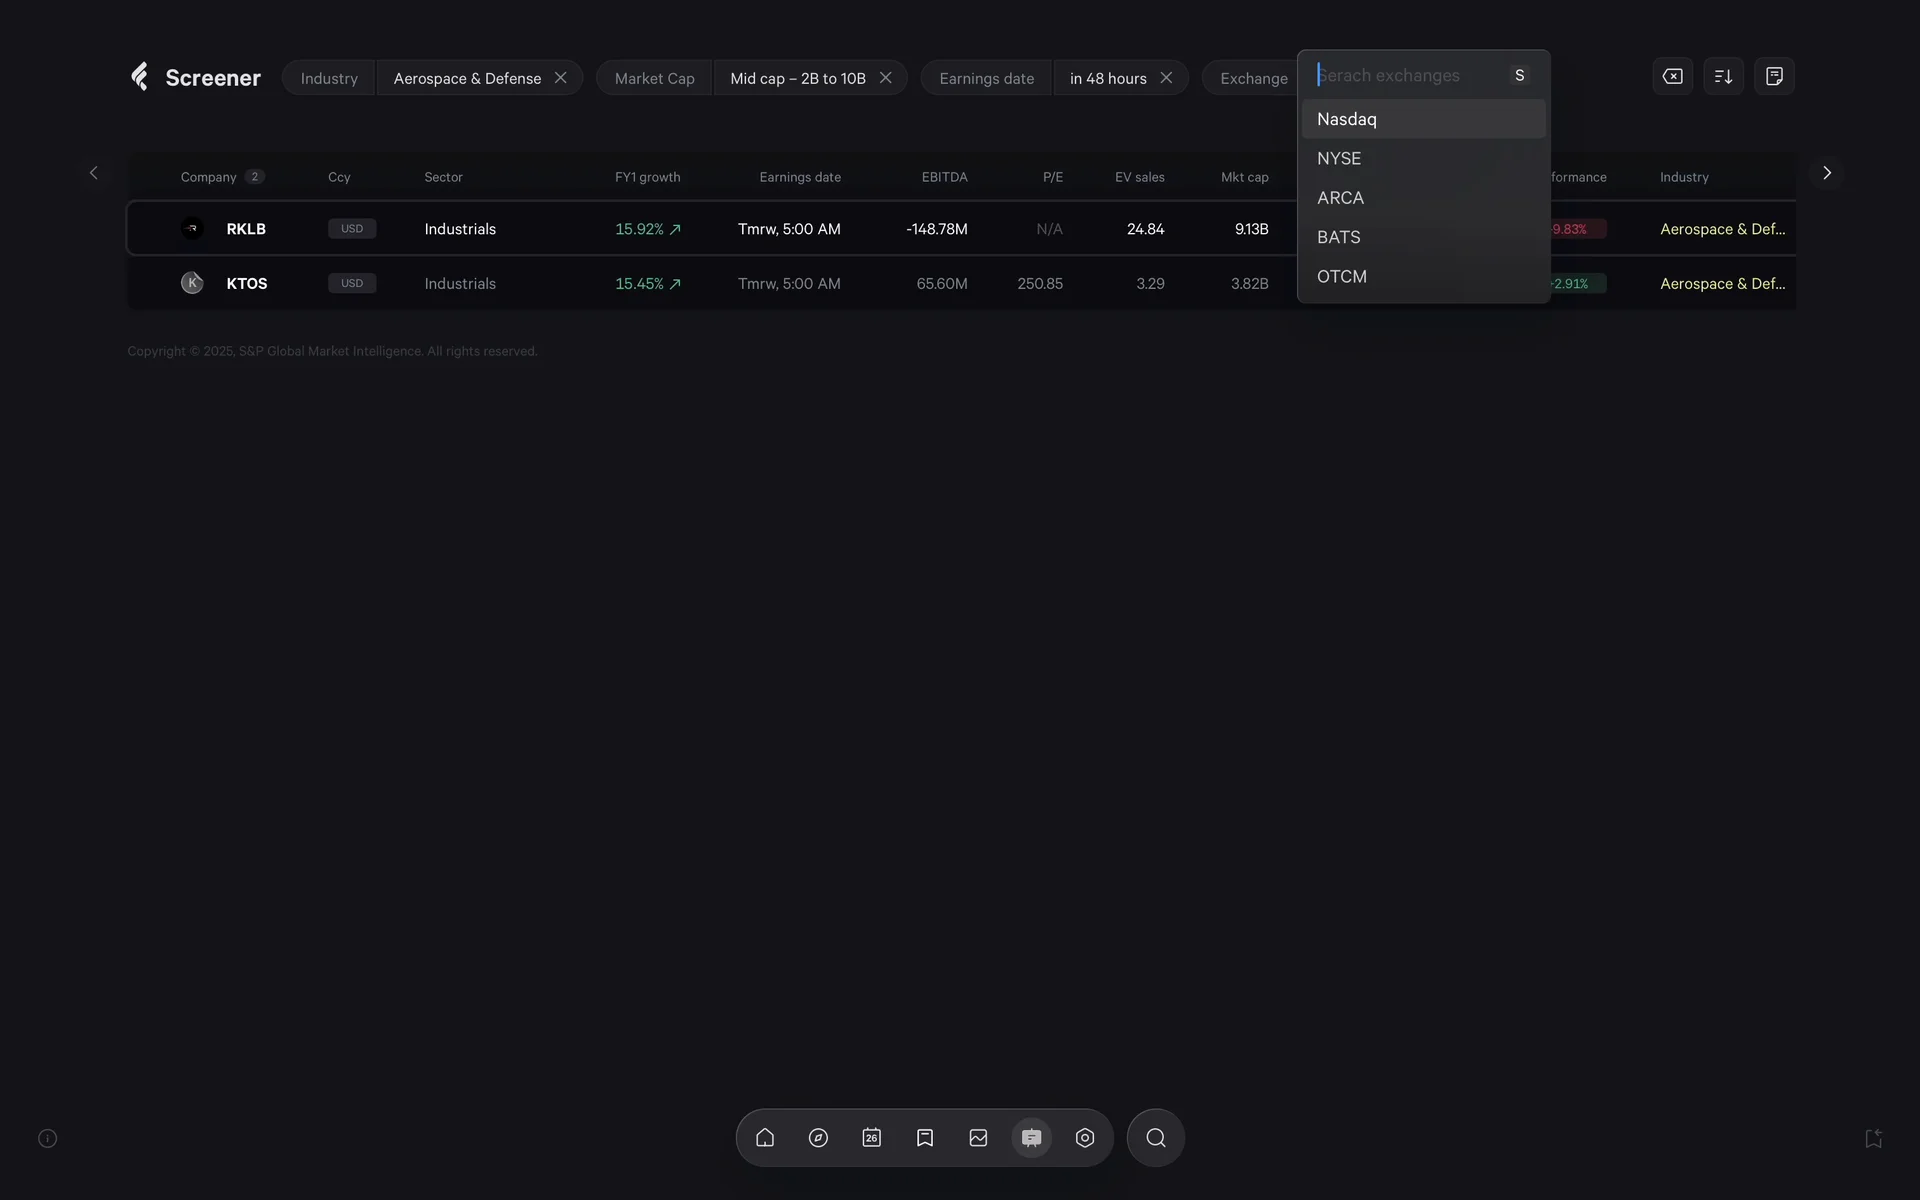Click the hexagon settings dock icon
The height and width of the screenshot is (1200, 1920).
(1085, 1138)
